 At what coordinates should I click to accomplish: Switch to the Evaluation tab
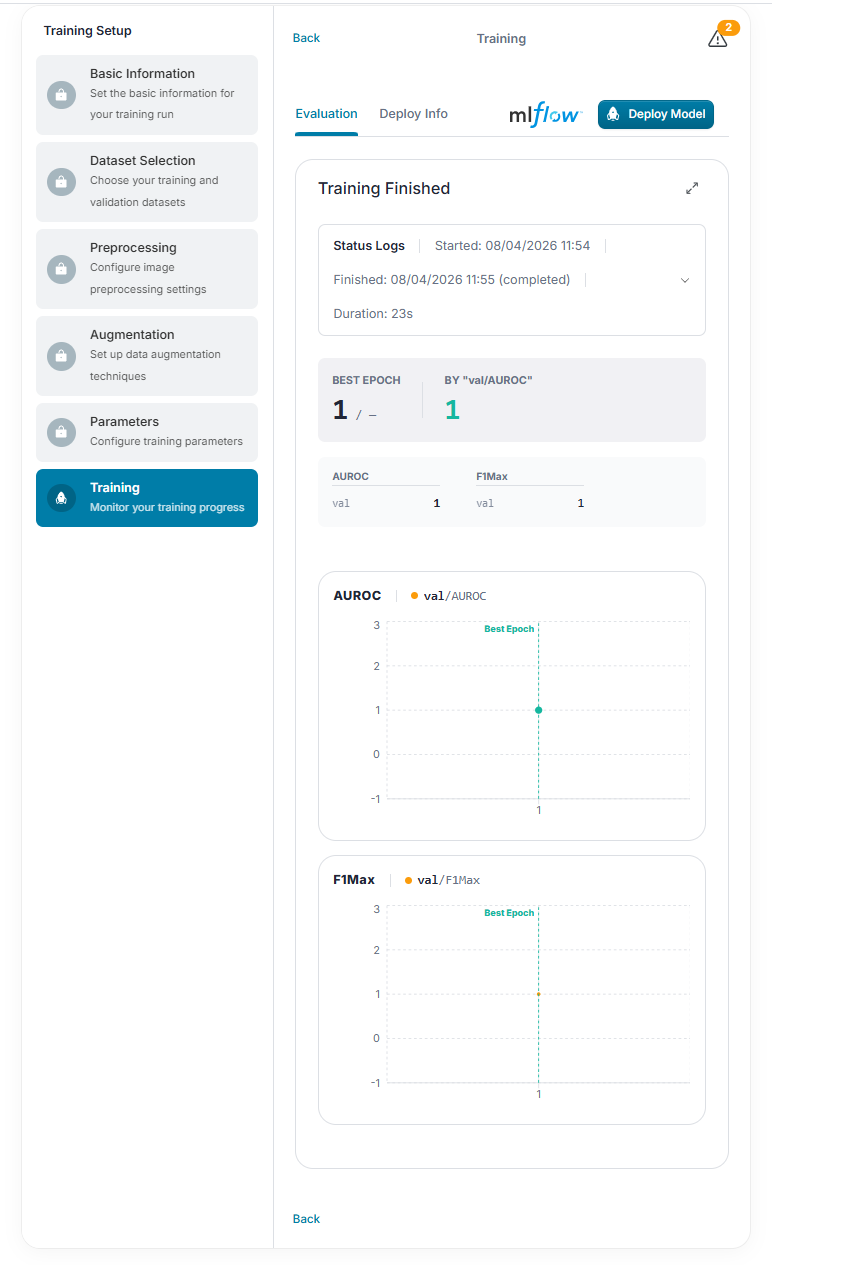pyautogui.click(x=326, y=114)
